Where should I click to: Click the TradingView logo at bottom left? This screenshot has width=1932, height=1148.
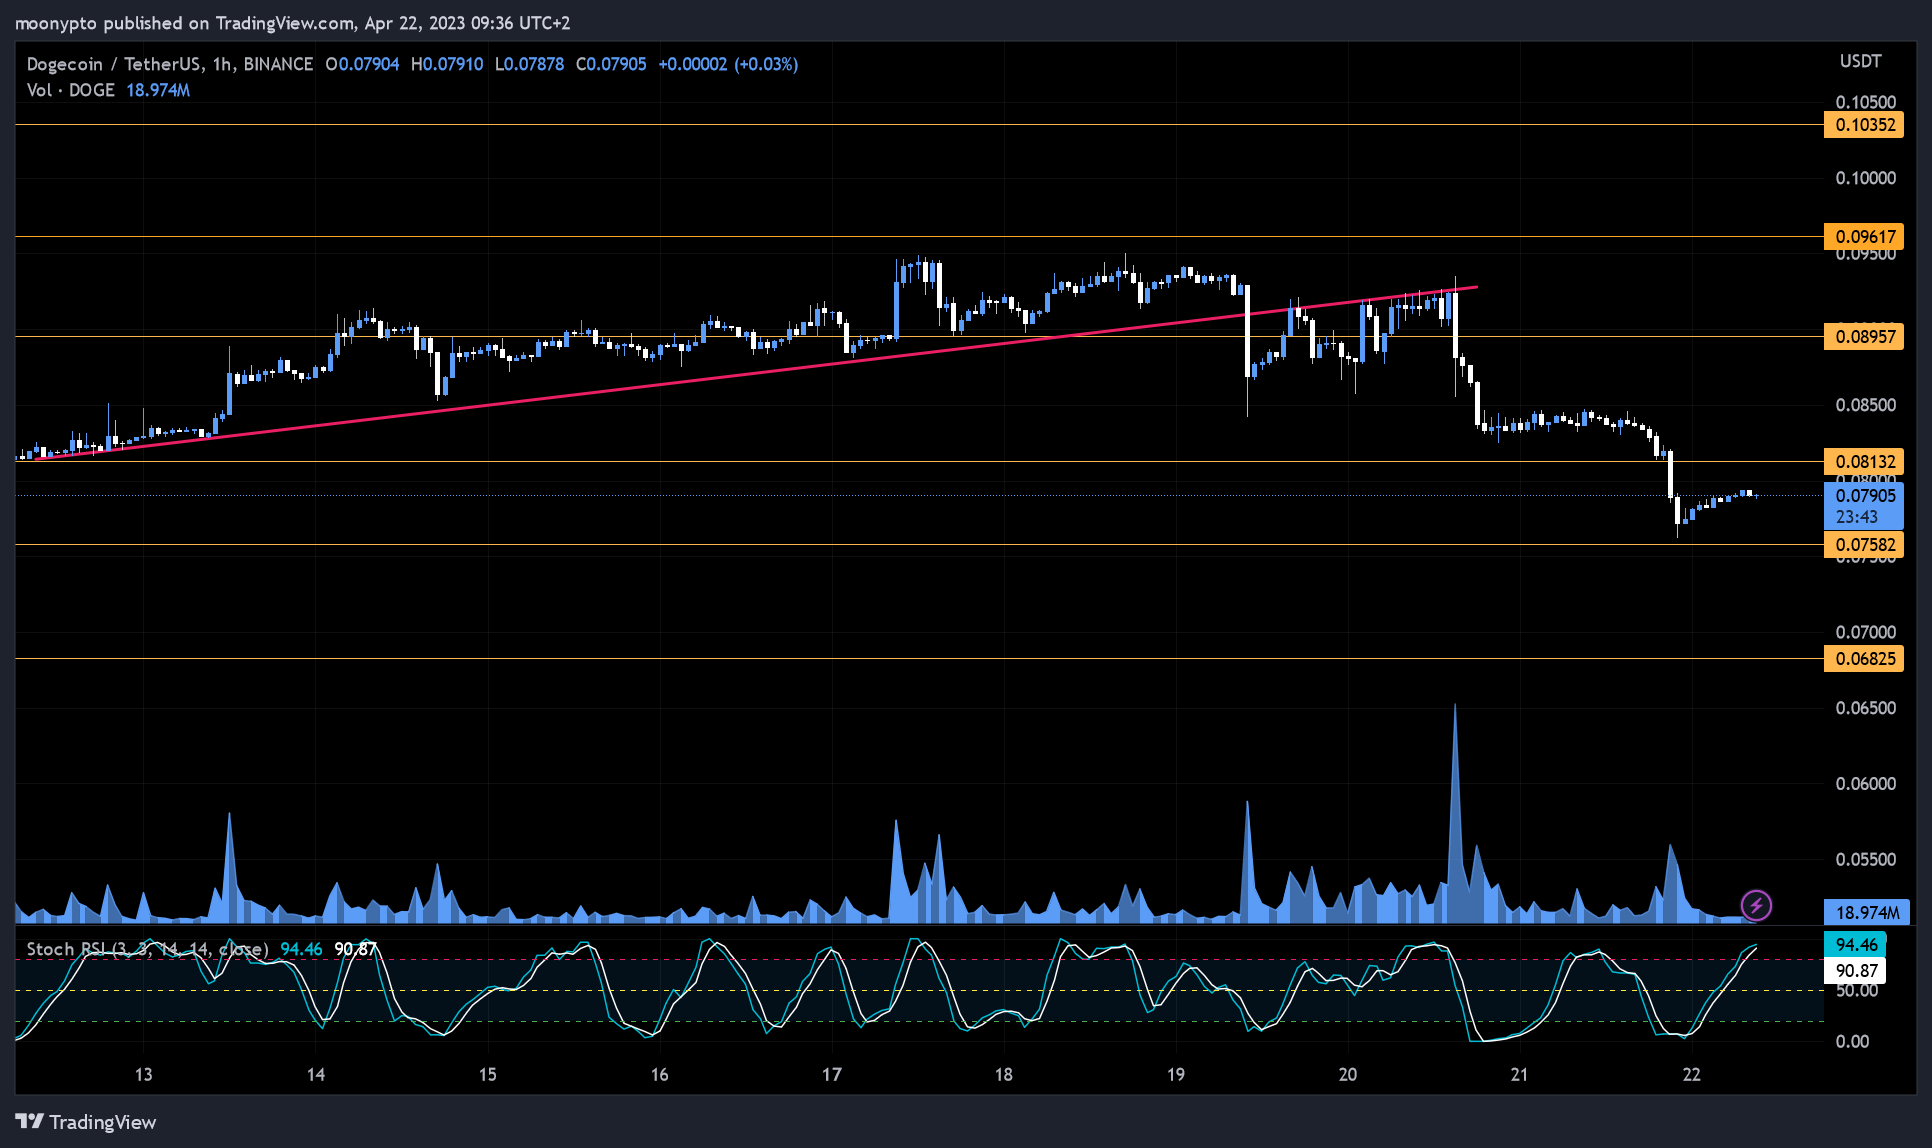click(x=86, y=1122)
